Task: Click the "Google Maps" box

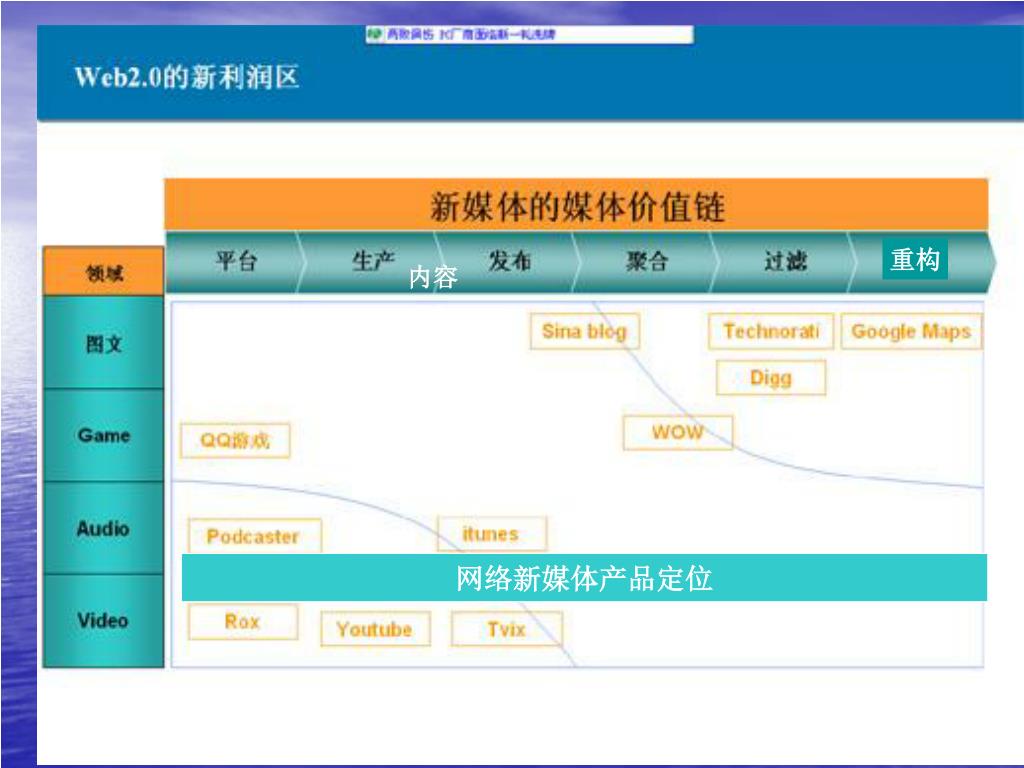Action: tap(911, 332)
